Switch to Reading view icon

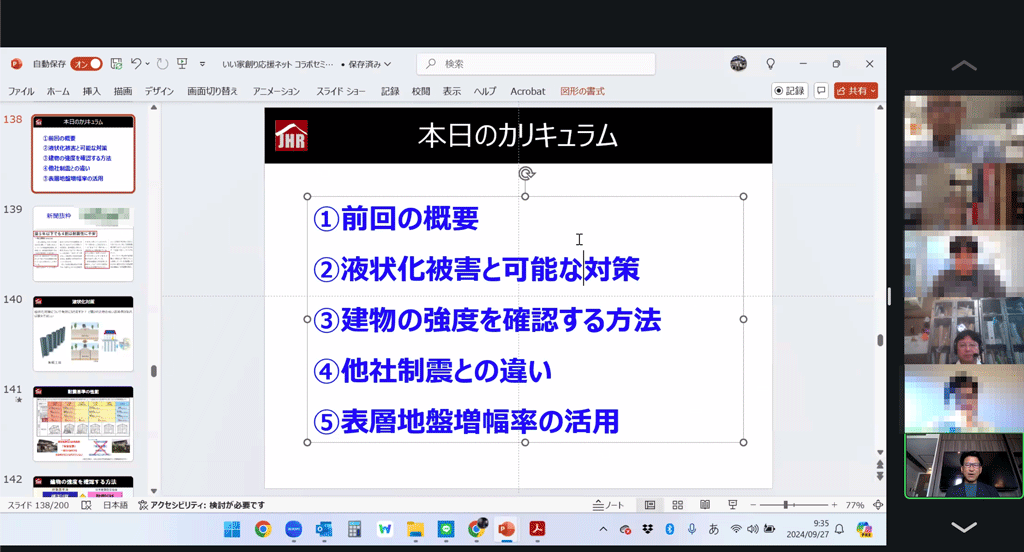(x=705, y=505)
